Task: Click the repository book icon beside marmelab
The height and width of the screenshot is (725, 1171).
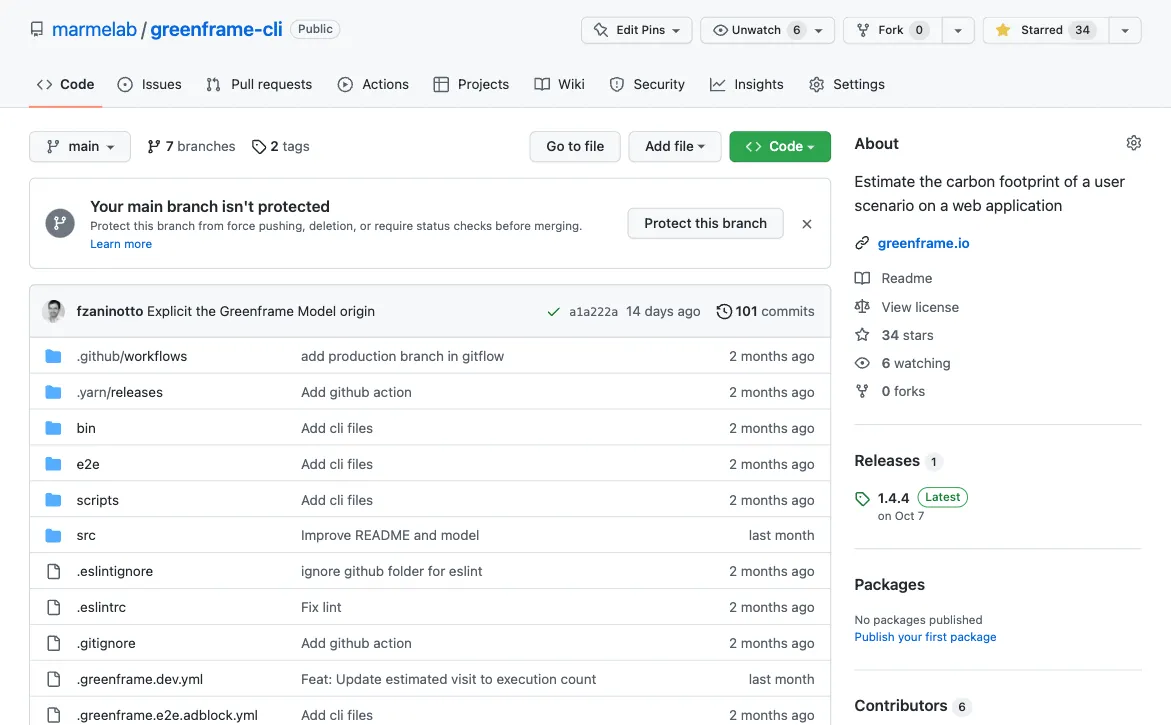Action: pos(37,29)
